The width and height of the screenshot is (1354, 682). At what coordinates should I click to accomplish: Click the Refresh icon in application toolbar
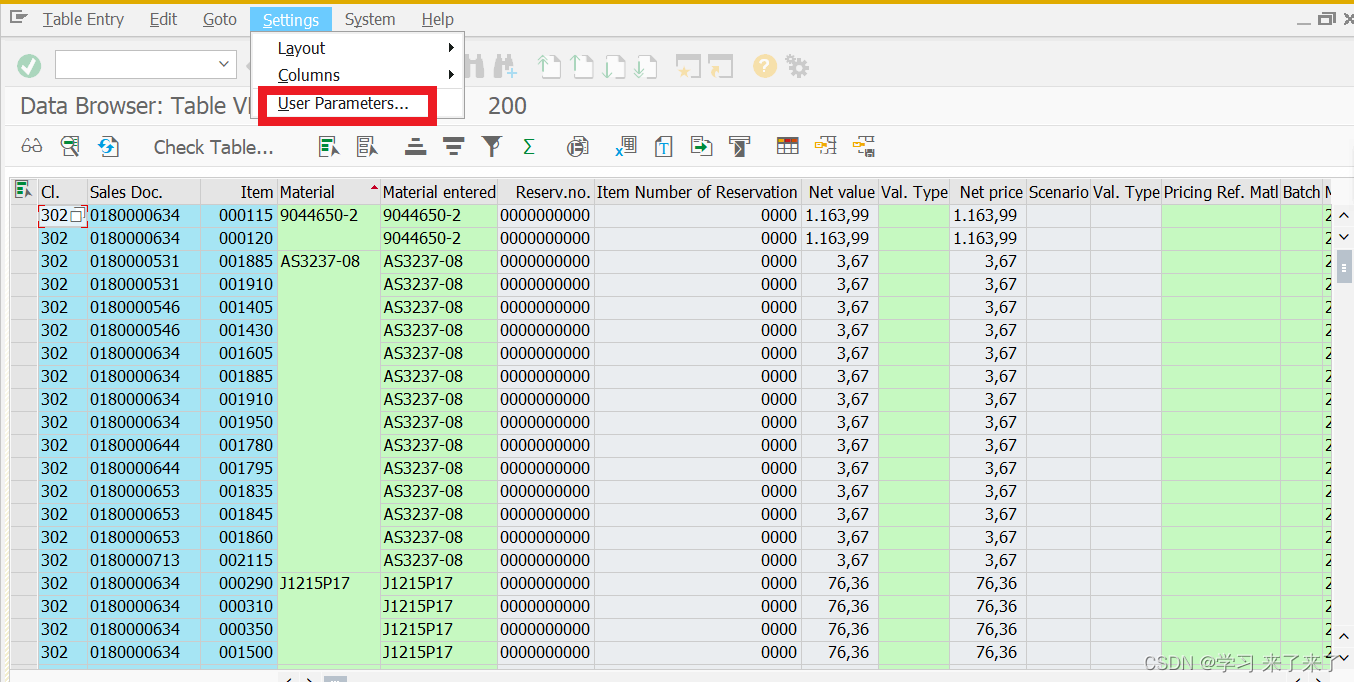108,147
